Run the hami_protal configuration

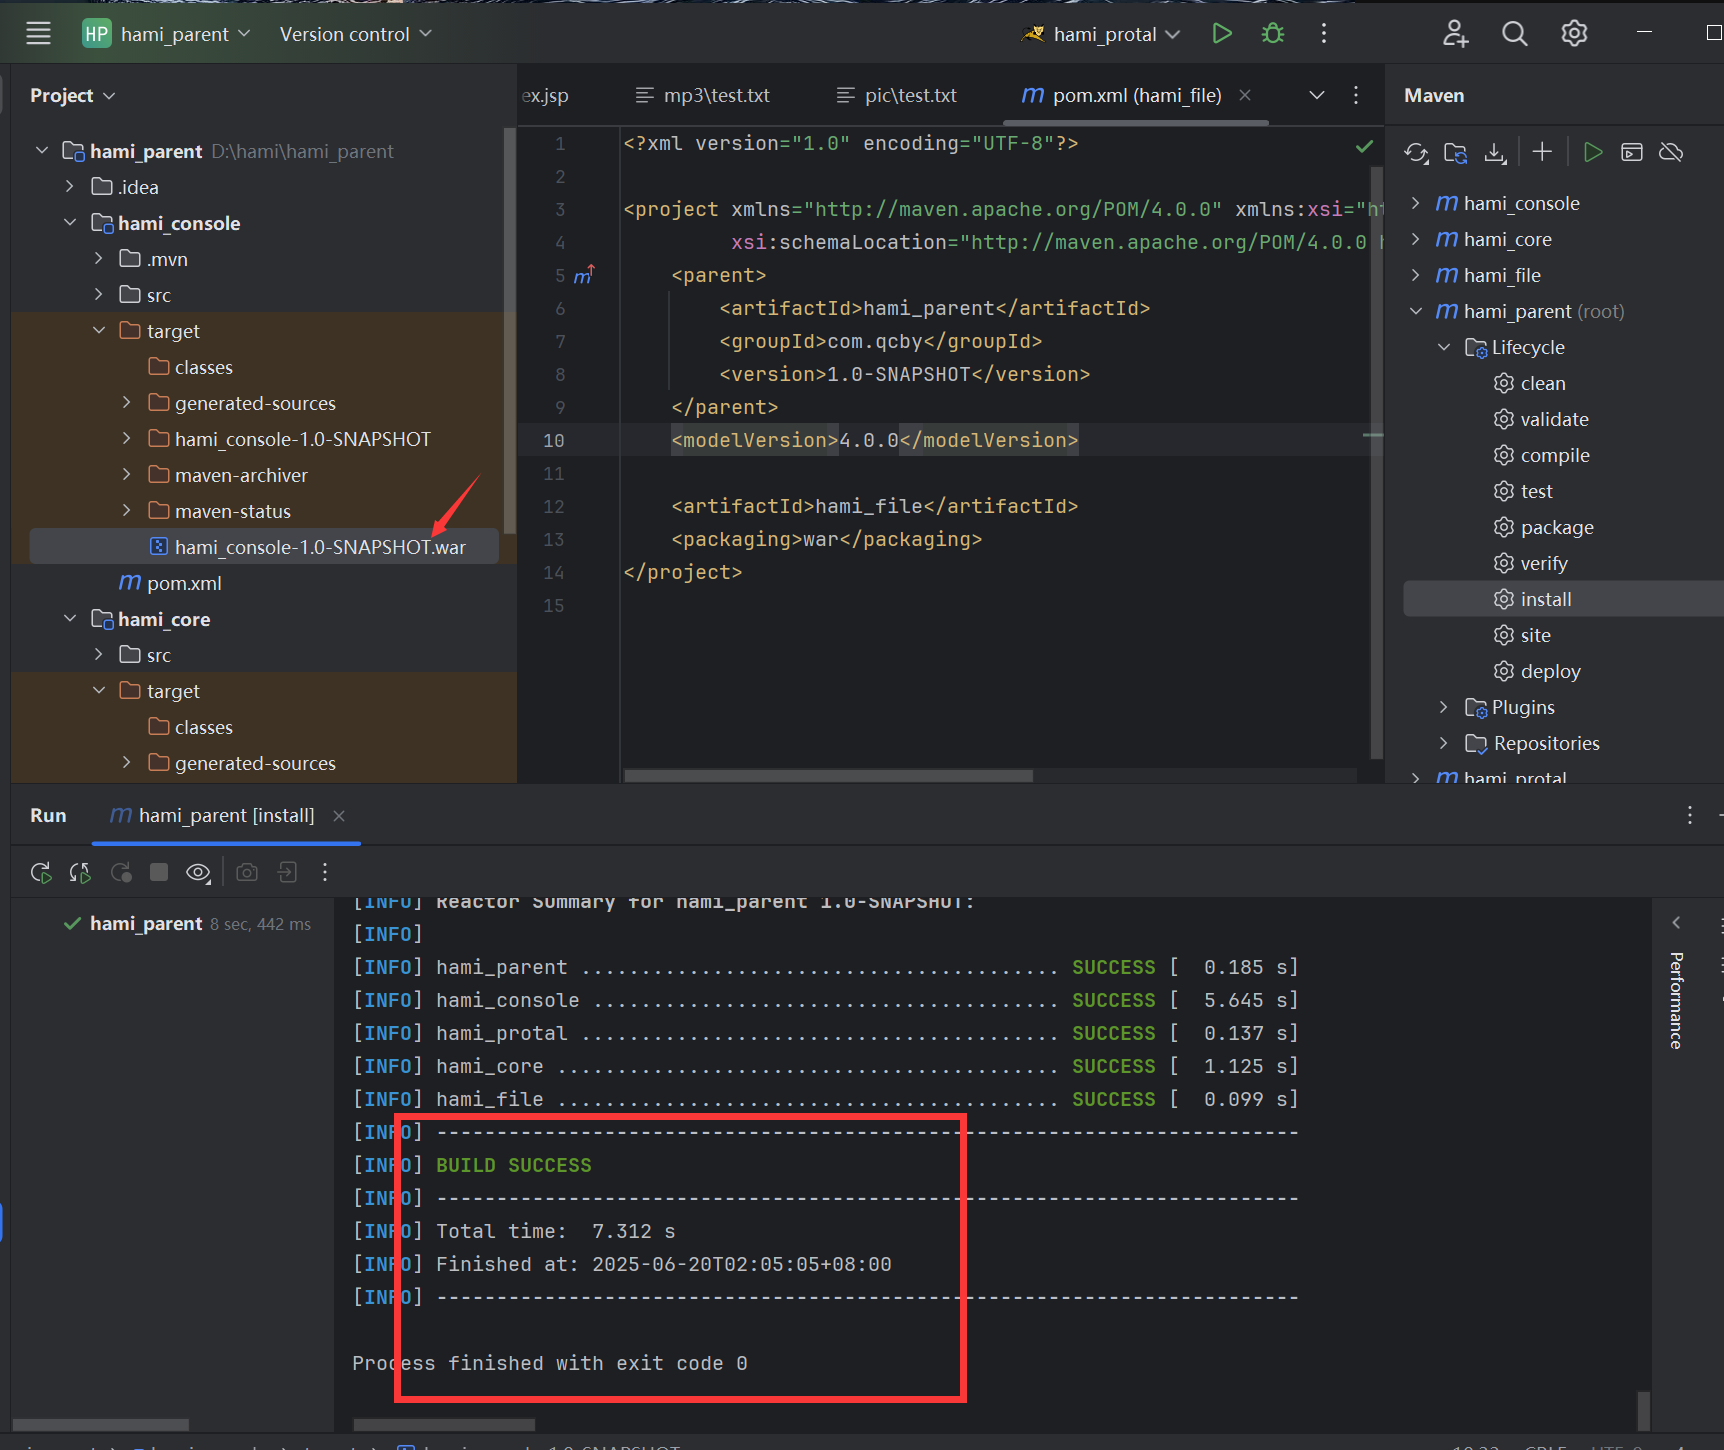[1221, 34]
